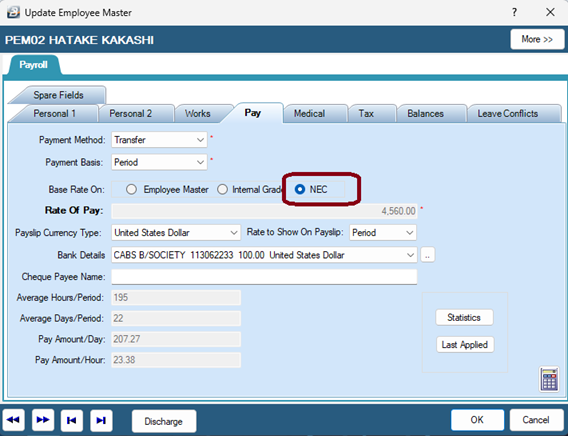Screen dimensions: 568x436
Task: Select Employee Master base rate option
Action: pos(131,189)
